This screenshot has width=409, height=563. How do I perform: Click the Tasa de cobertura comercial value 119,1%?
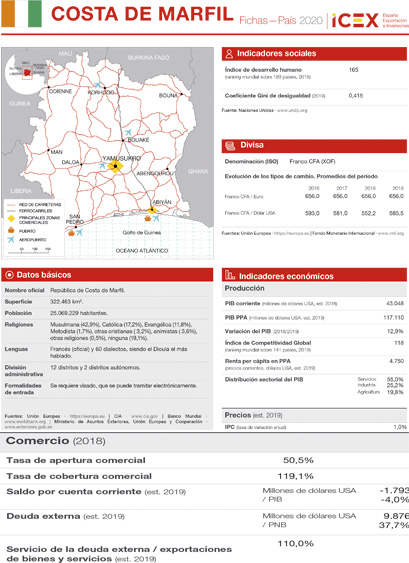point(296,476)
